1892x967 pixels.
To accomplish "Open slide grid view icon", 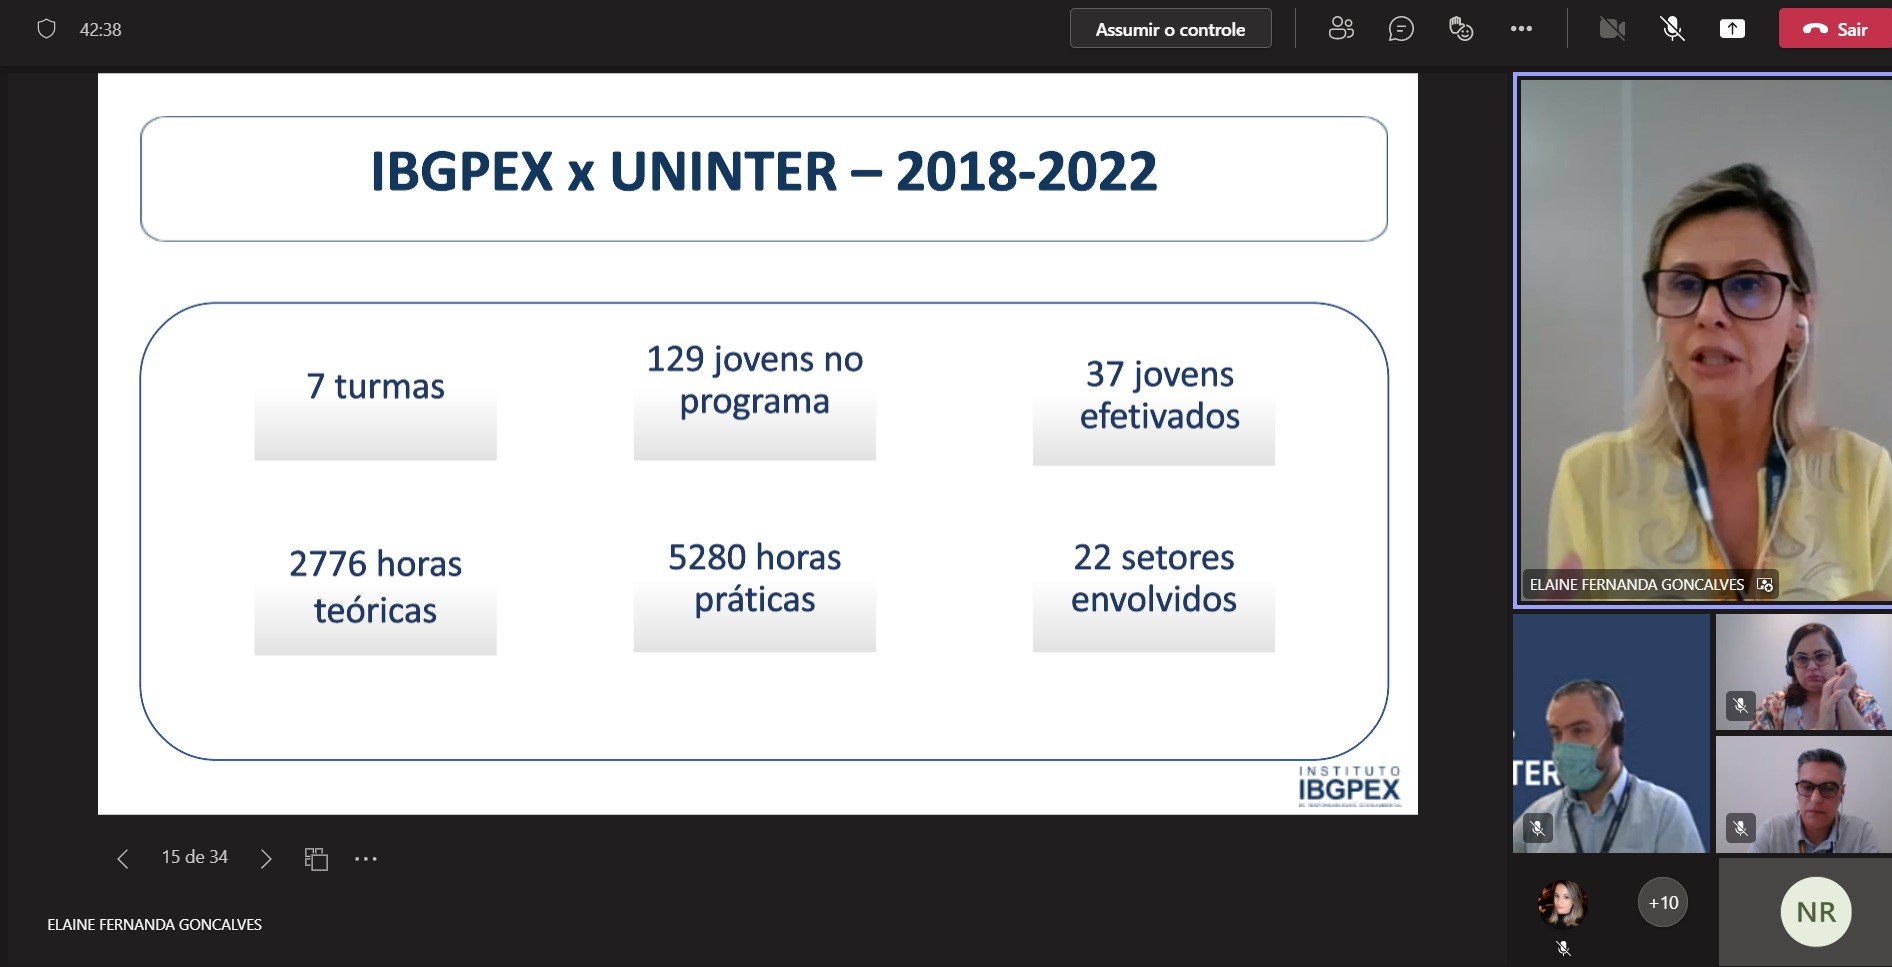I will [x=316, y=858].
